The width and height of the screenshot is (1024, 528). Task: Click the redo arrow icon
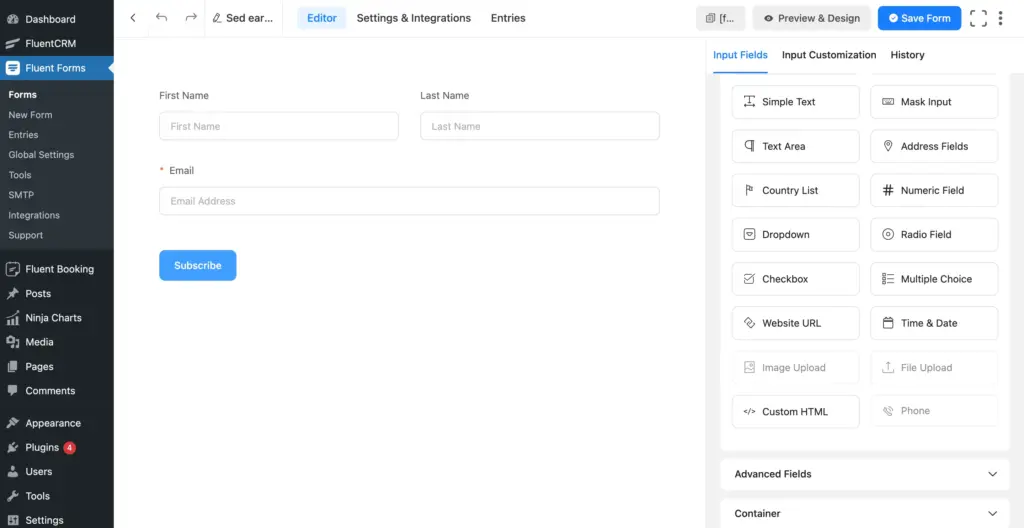tap(191, 18)
